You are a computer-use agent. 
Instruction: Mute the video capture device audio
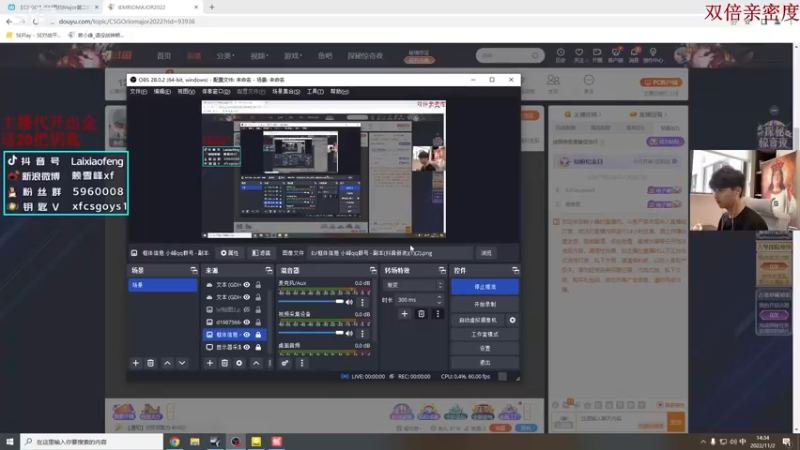pyautogui.click(x=349, y=334)
